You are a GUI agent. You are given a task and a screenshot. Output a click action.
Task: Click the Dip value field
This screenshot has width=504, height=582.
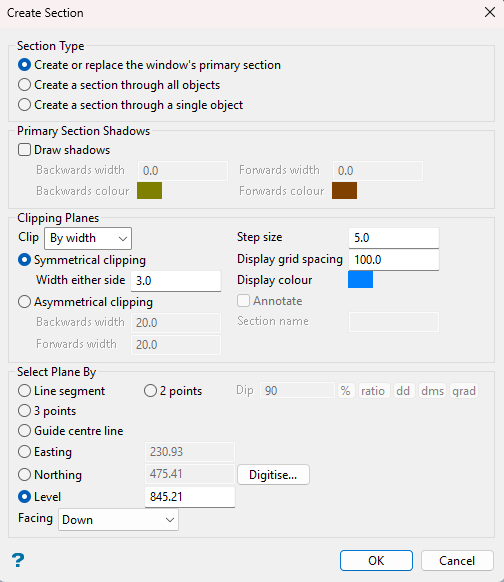(x=298, y=391)
